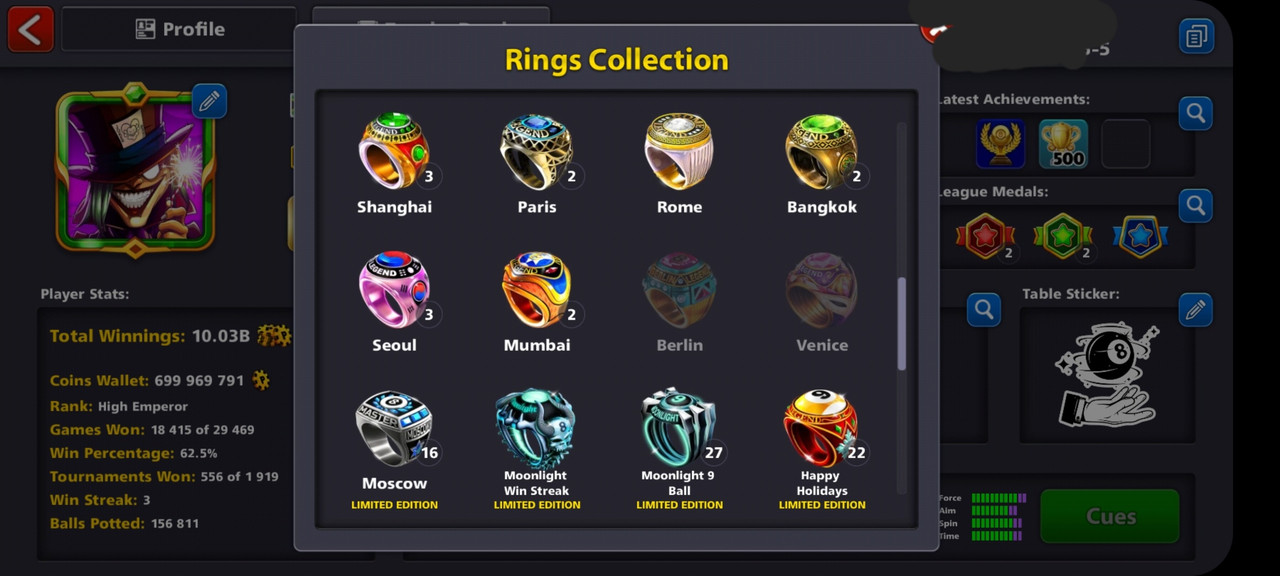Select the Paris ring

(537, 152)
